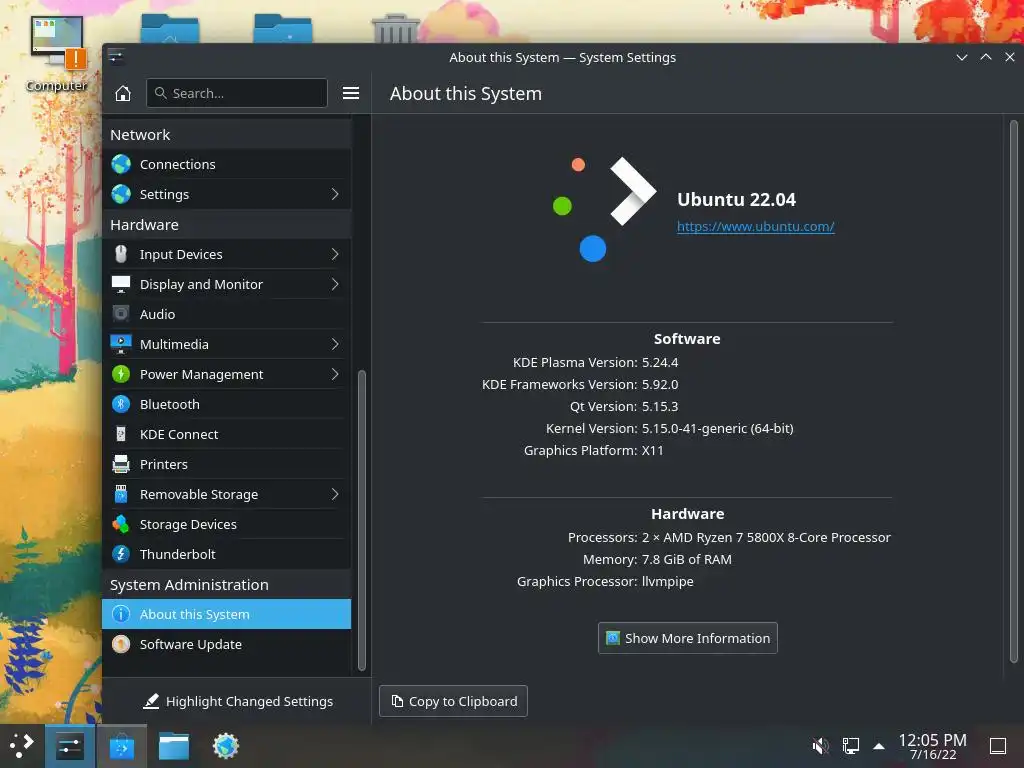Select the About this System info icon

click(x=121, y=615)
